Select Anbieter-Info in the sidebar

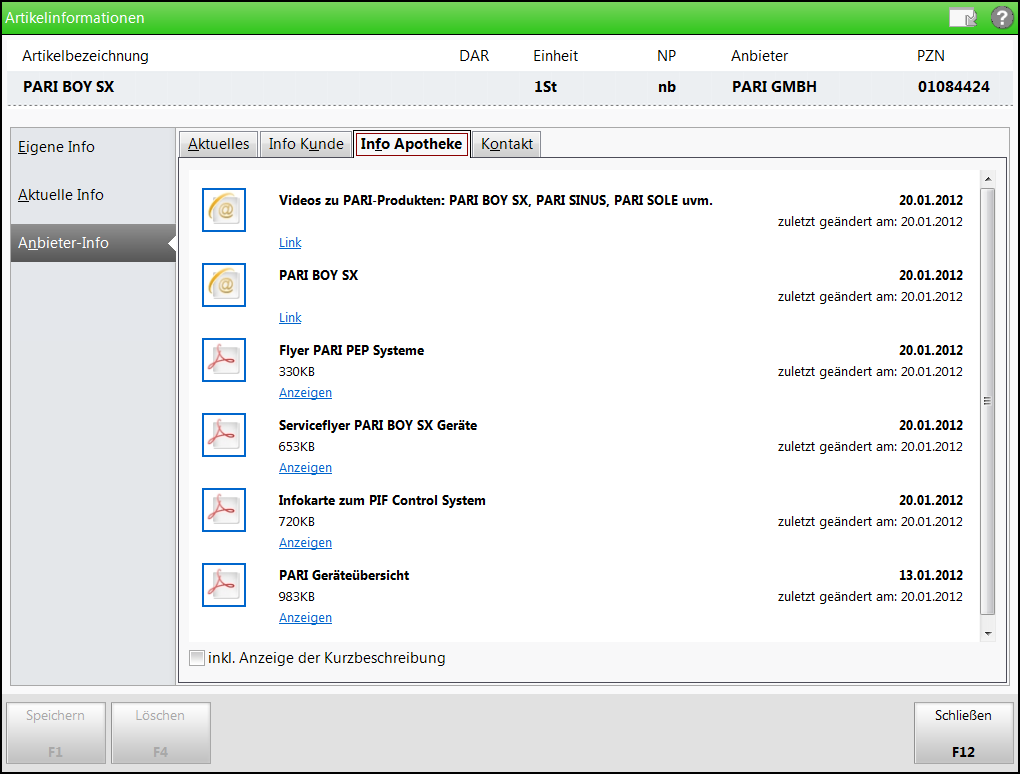(x=93, y=243)
